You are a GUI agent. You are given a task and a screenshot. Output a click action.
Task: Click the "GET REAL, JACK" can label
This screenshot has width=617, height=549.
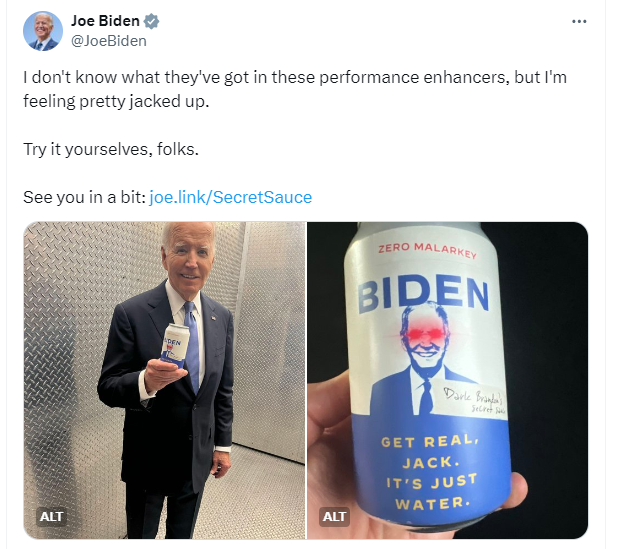coord(430,451)
